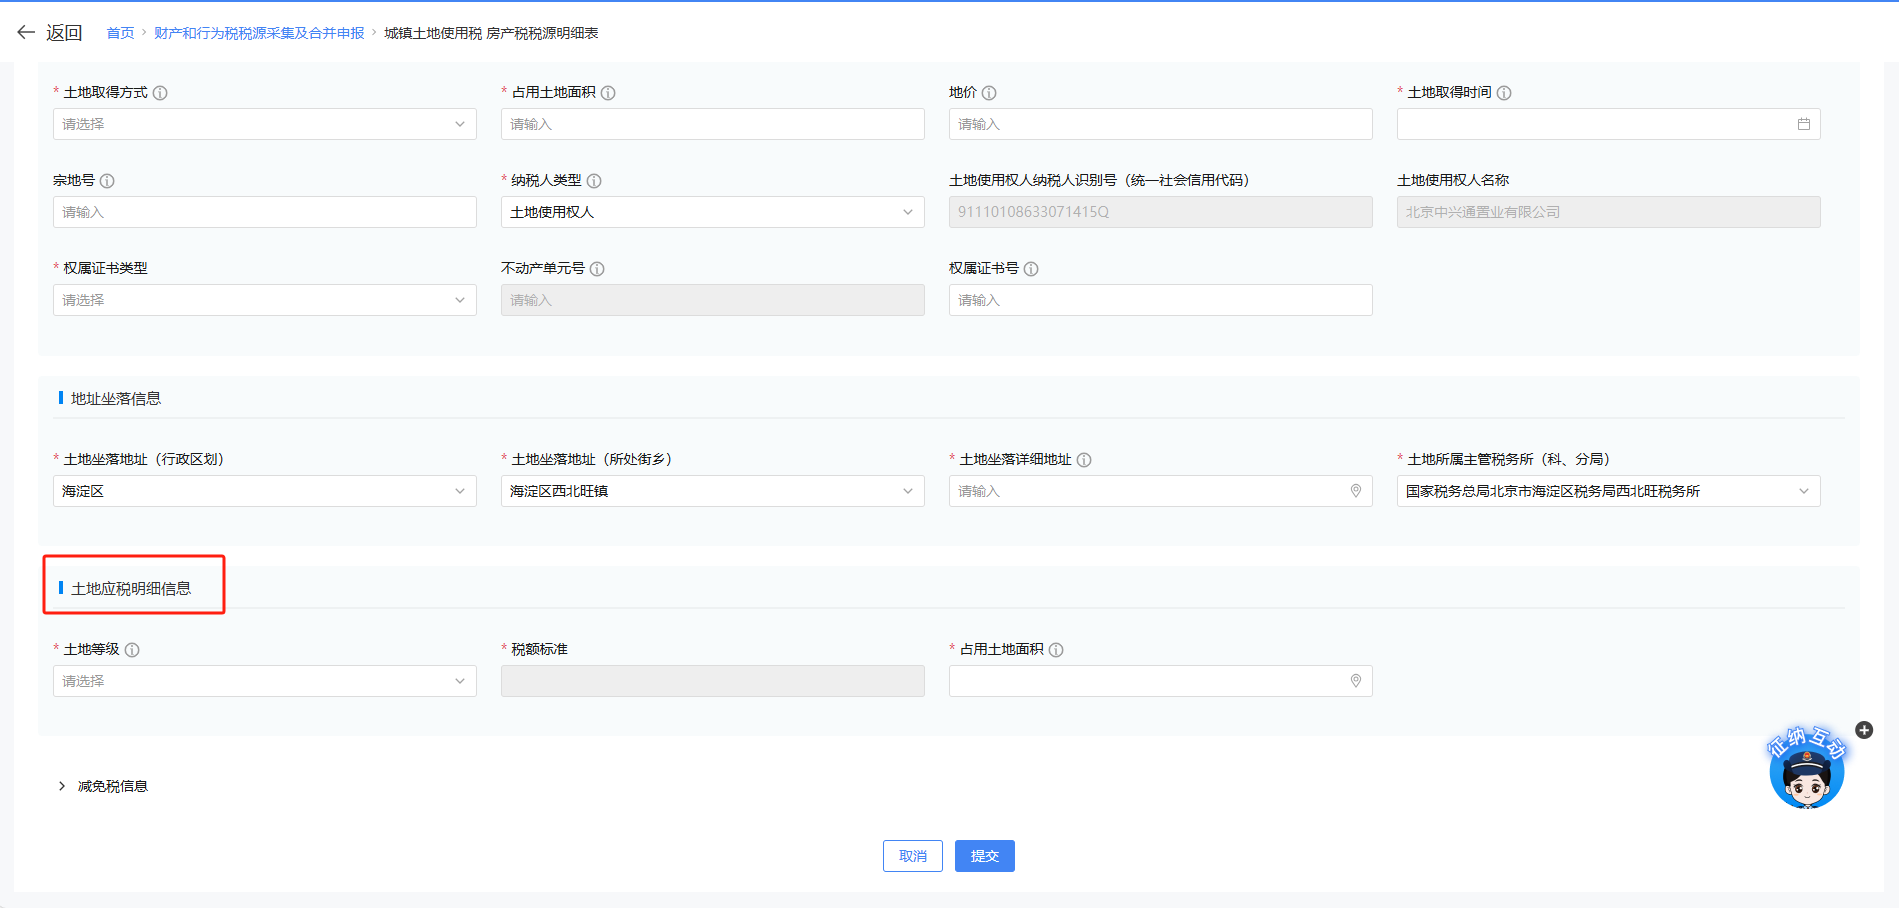Screen dimensions: 1899x908
Task: Click the plus icon to add tax detail
Action: pyautogui.click(x=1864, y=730)
